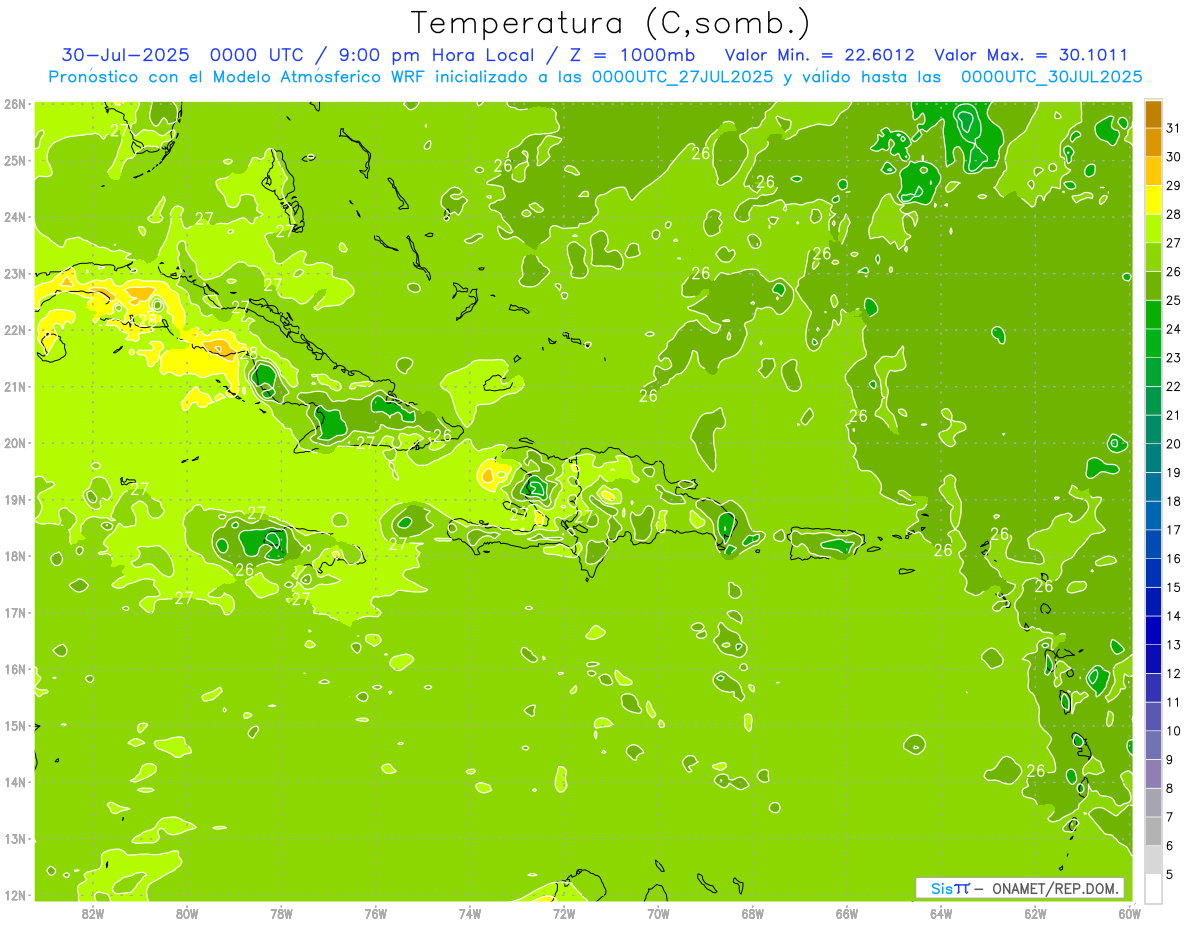The image size is (1200, 927).
Task: Click the '74W' longitude axis label
Action: [x=470, y=913]
